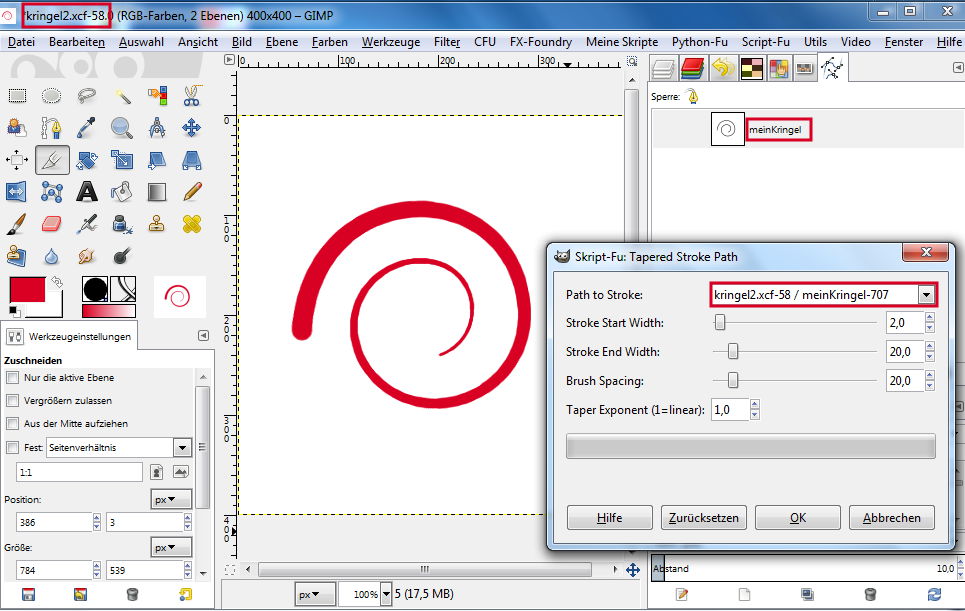Select the meinKringel path thumbnail
Screen dimensions: 965x611
[x=727, y=129]
